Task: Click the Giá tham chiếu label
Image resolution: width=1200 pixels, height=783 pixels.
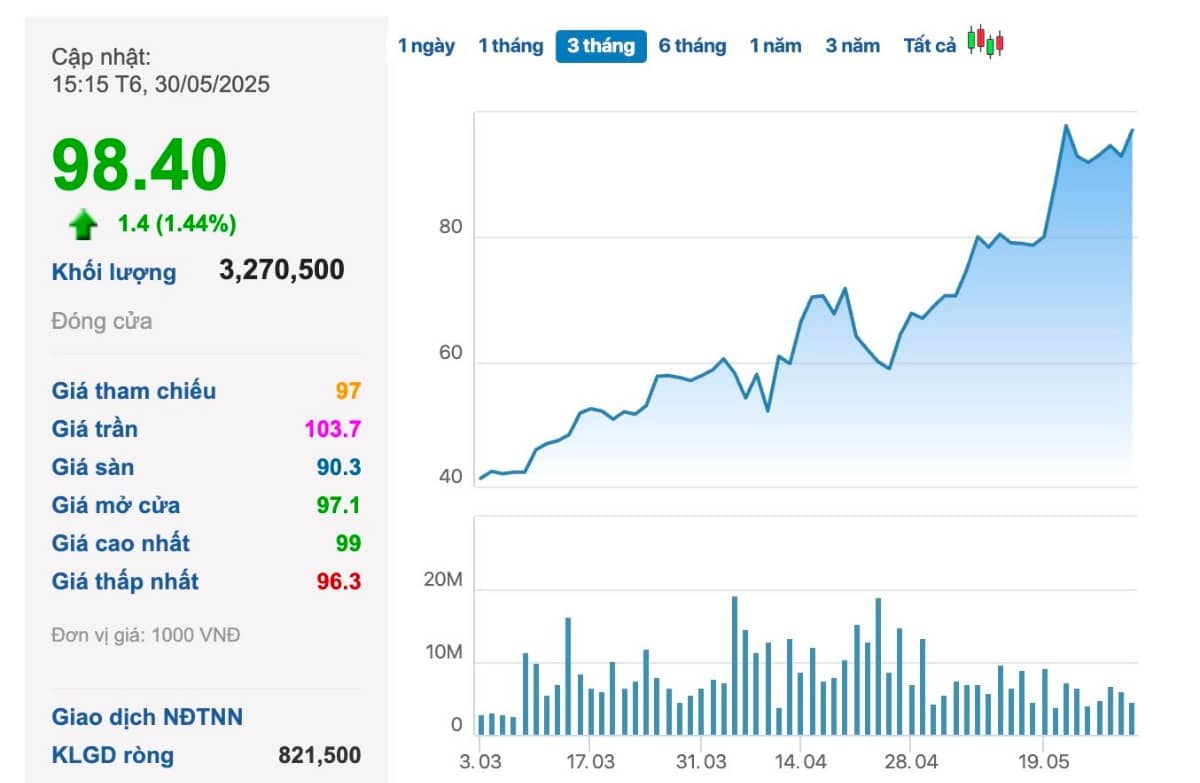Action: (x=134, y=391)
